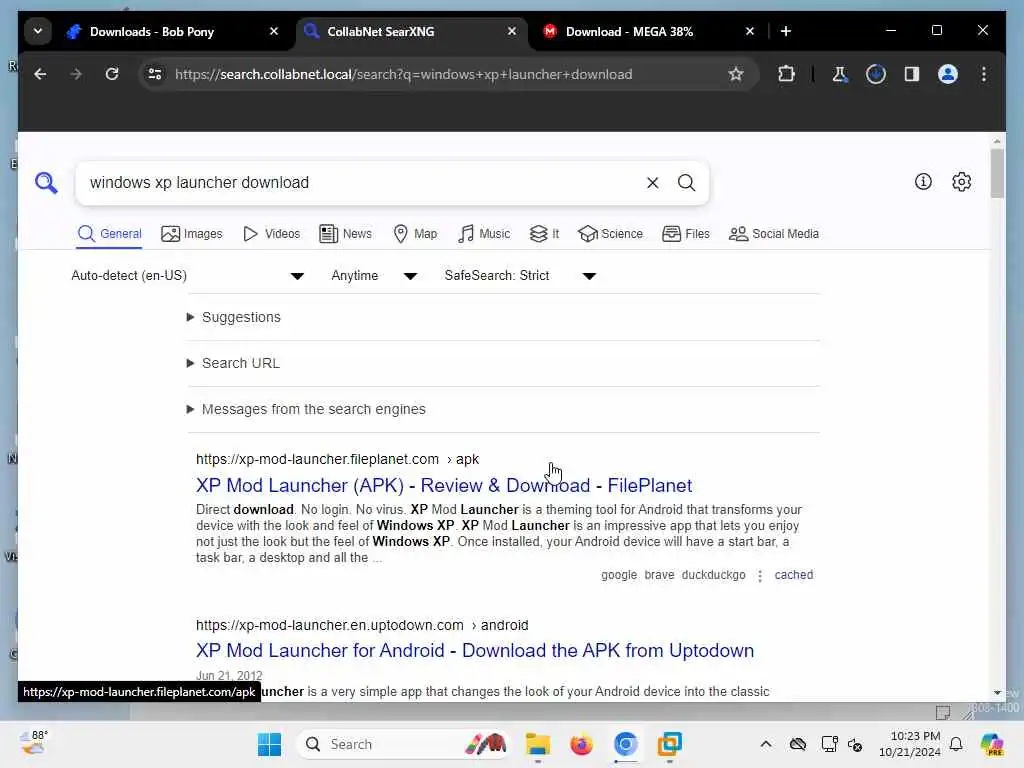This screenshot has height=768, width=1024.
Task: Click the google engine label
Action: click(x=619, y=575)
